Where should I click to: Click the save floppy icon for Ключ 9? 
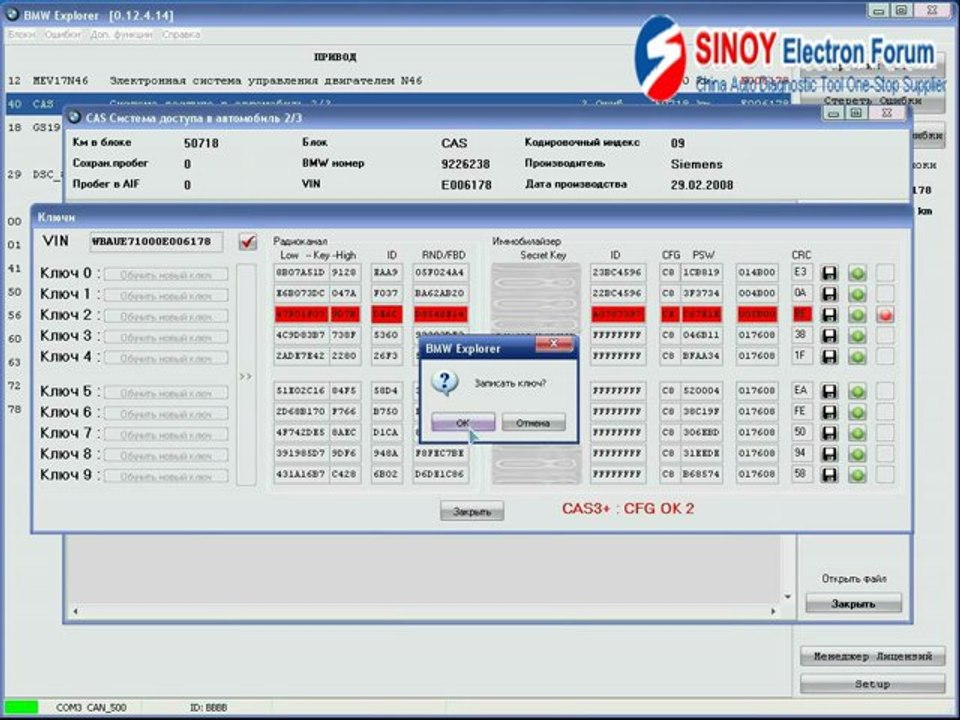(x=829, y=474)
